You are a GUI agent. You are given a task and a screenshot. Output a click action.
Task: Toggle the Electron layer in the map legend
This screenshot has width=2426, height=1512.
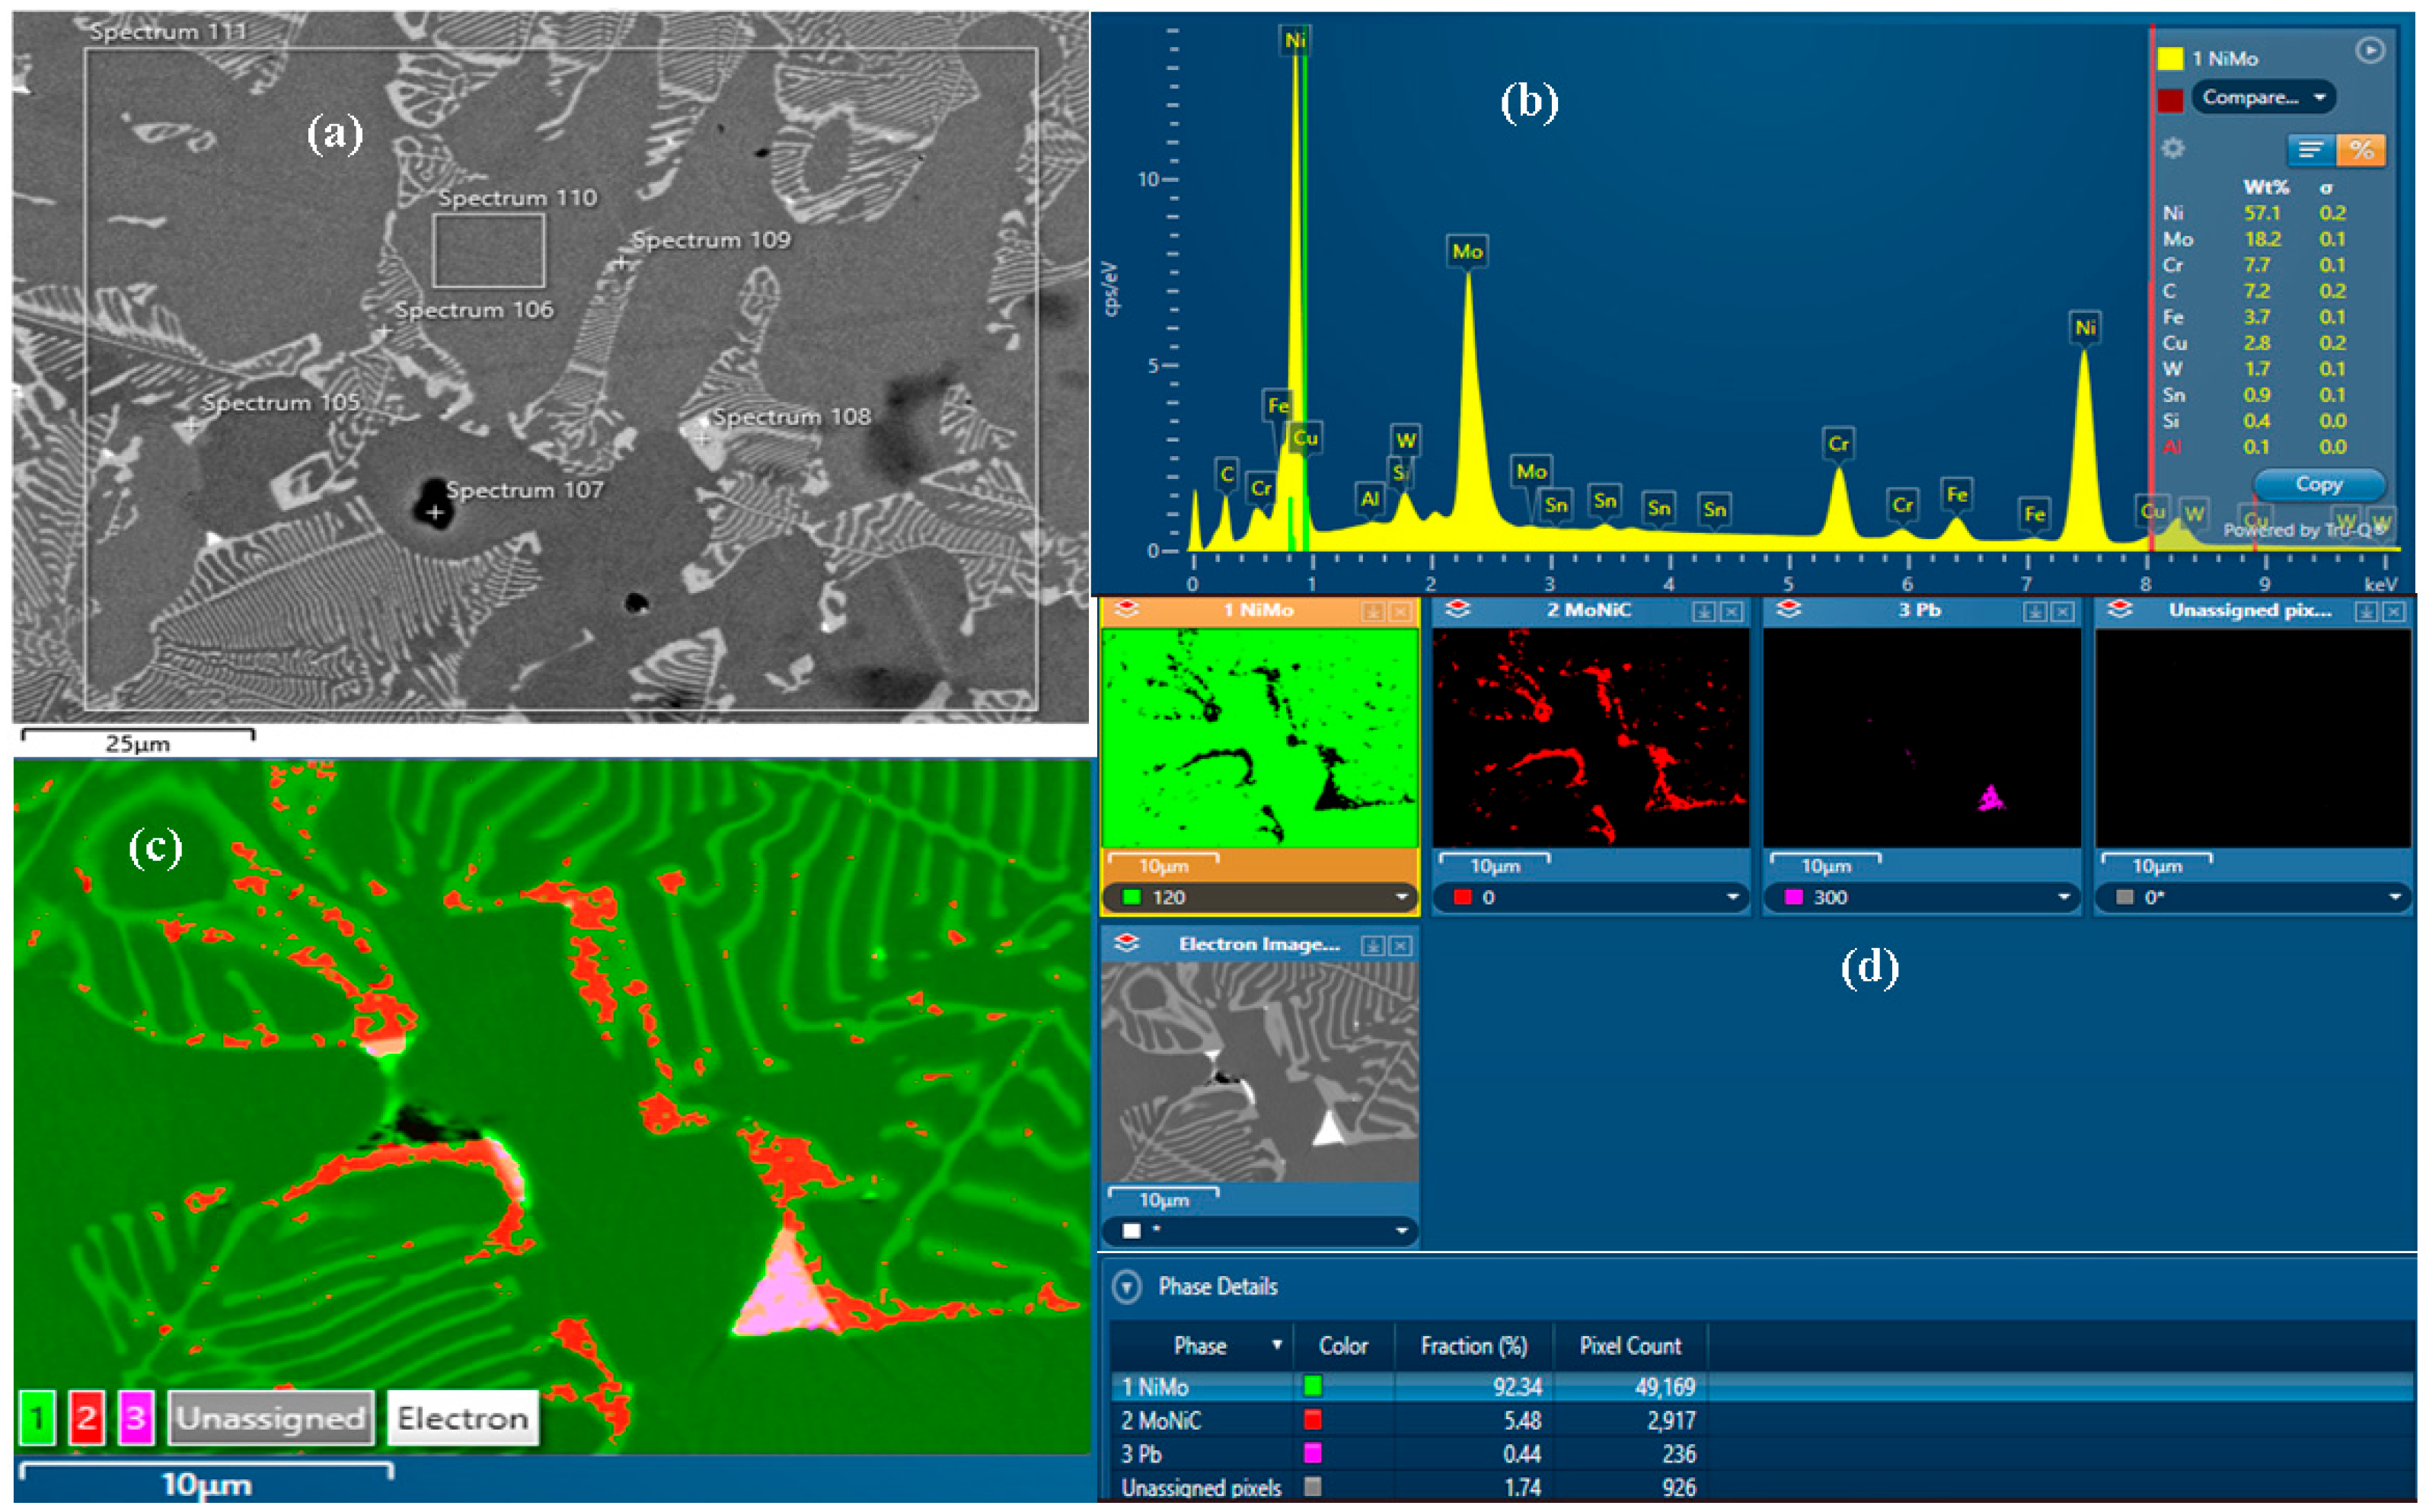coord(463,1418)
